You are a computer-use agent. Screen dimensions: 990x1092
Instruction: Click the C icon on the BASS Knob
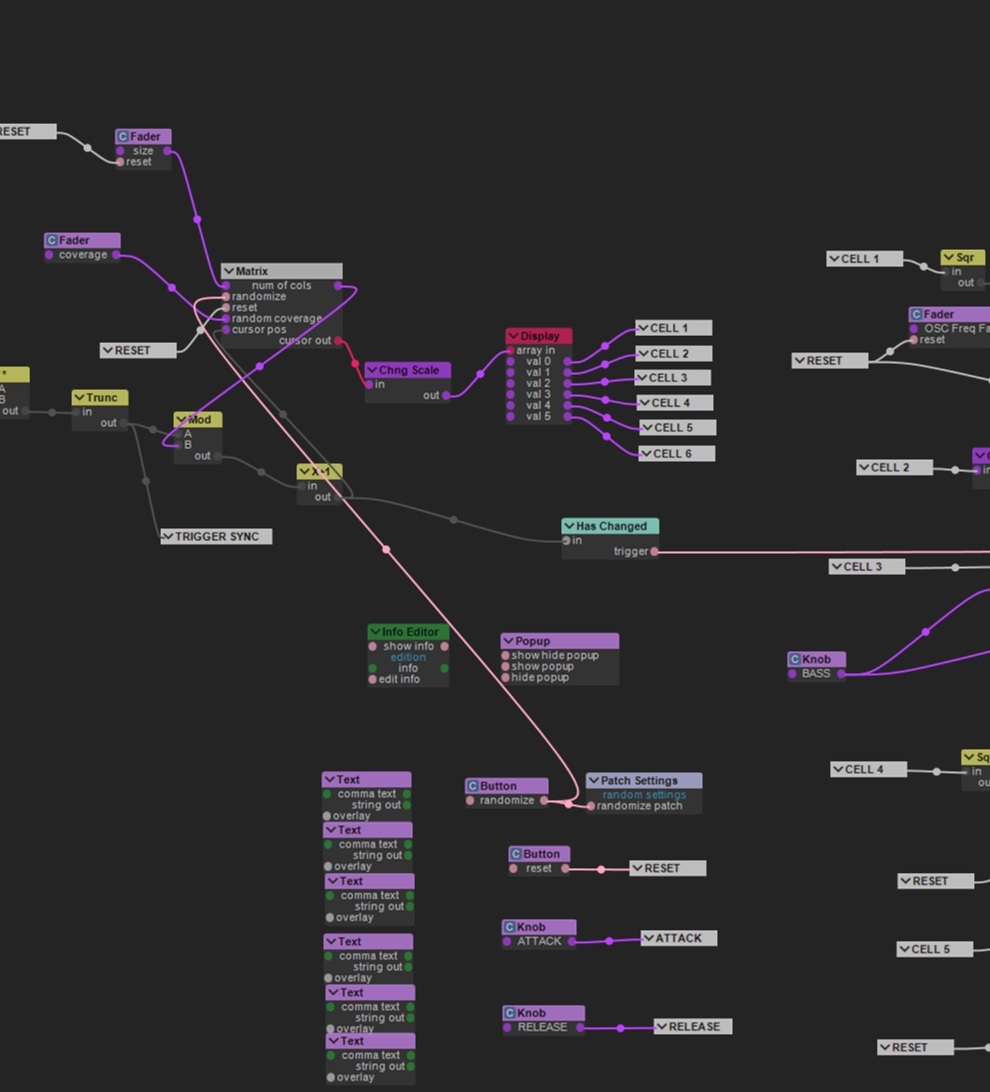tap(795, 660)
